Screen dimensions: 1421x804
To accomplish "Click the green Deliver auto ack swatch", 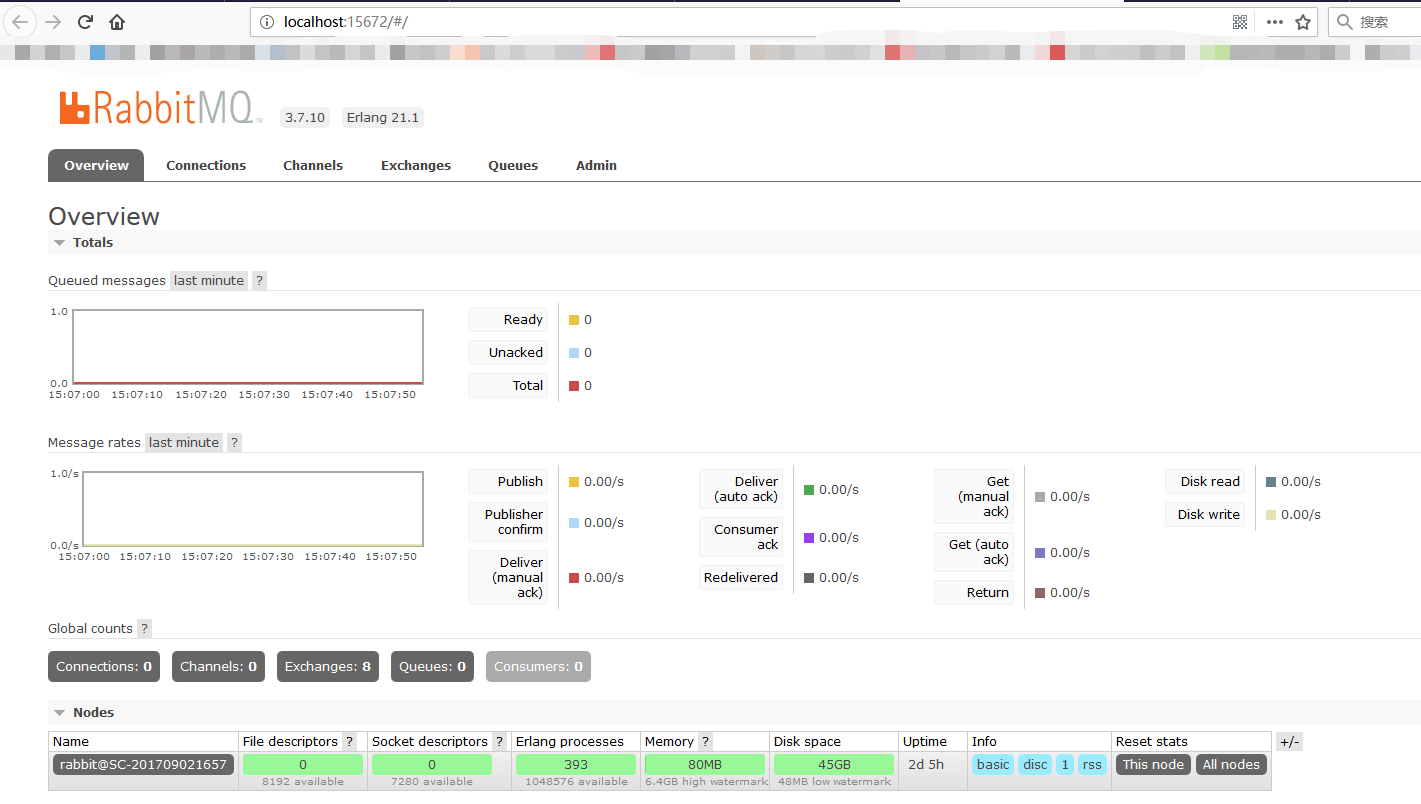I will coord(809,490).
